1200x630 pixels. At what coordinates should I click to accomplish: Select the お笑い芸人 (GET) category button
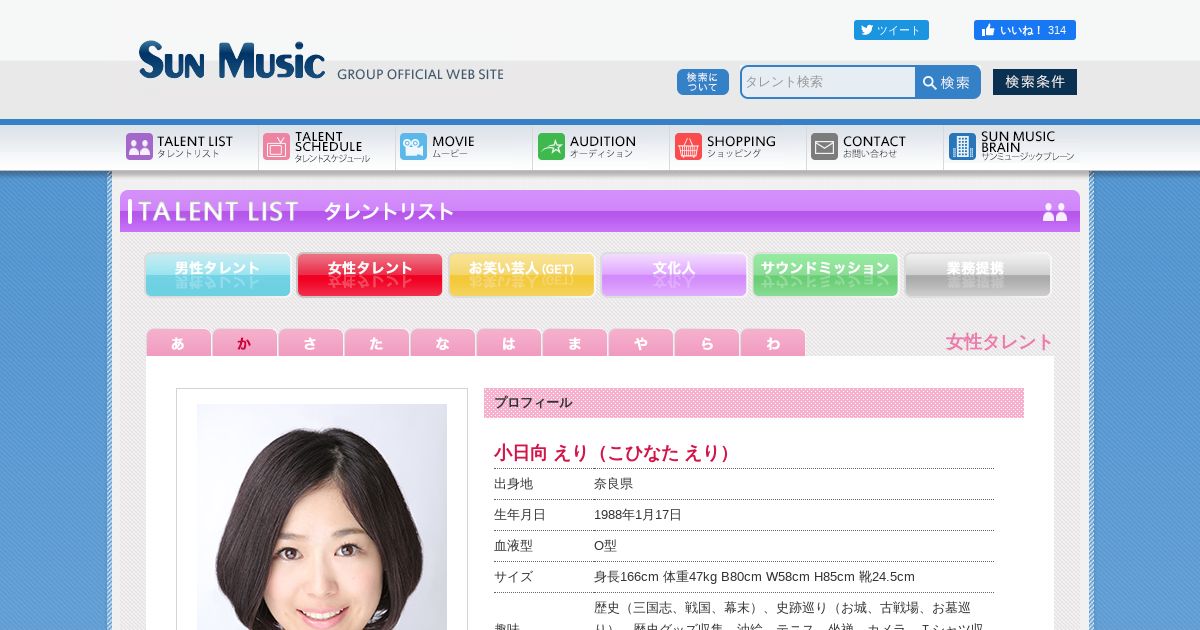click(522, 274)
